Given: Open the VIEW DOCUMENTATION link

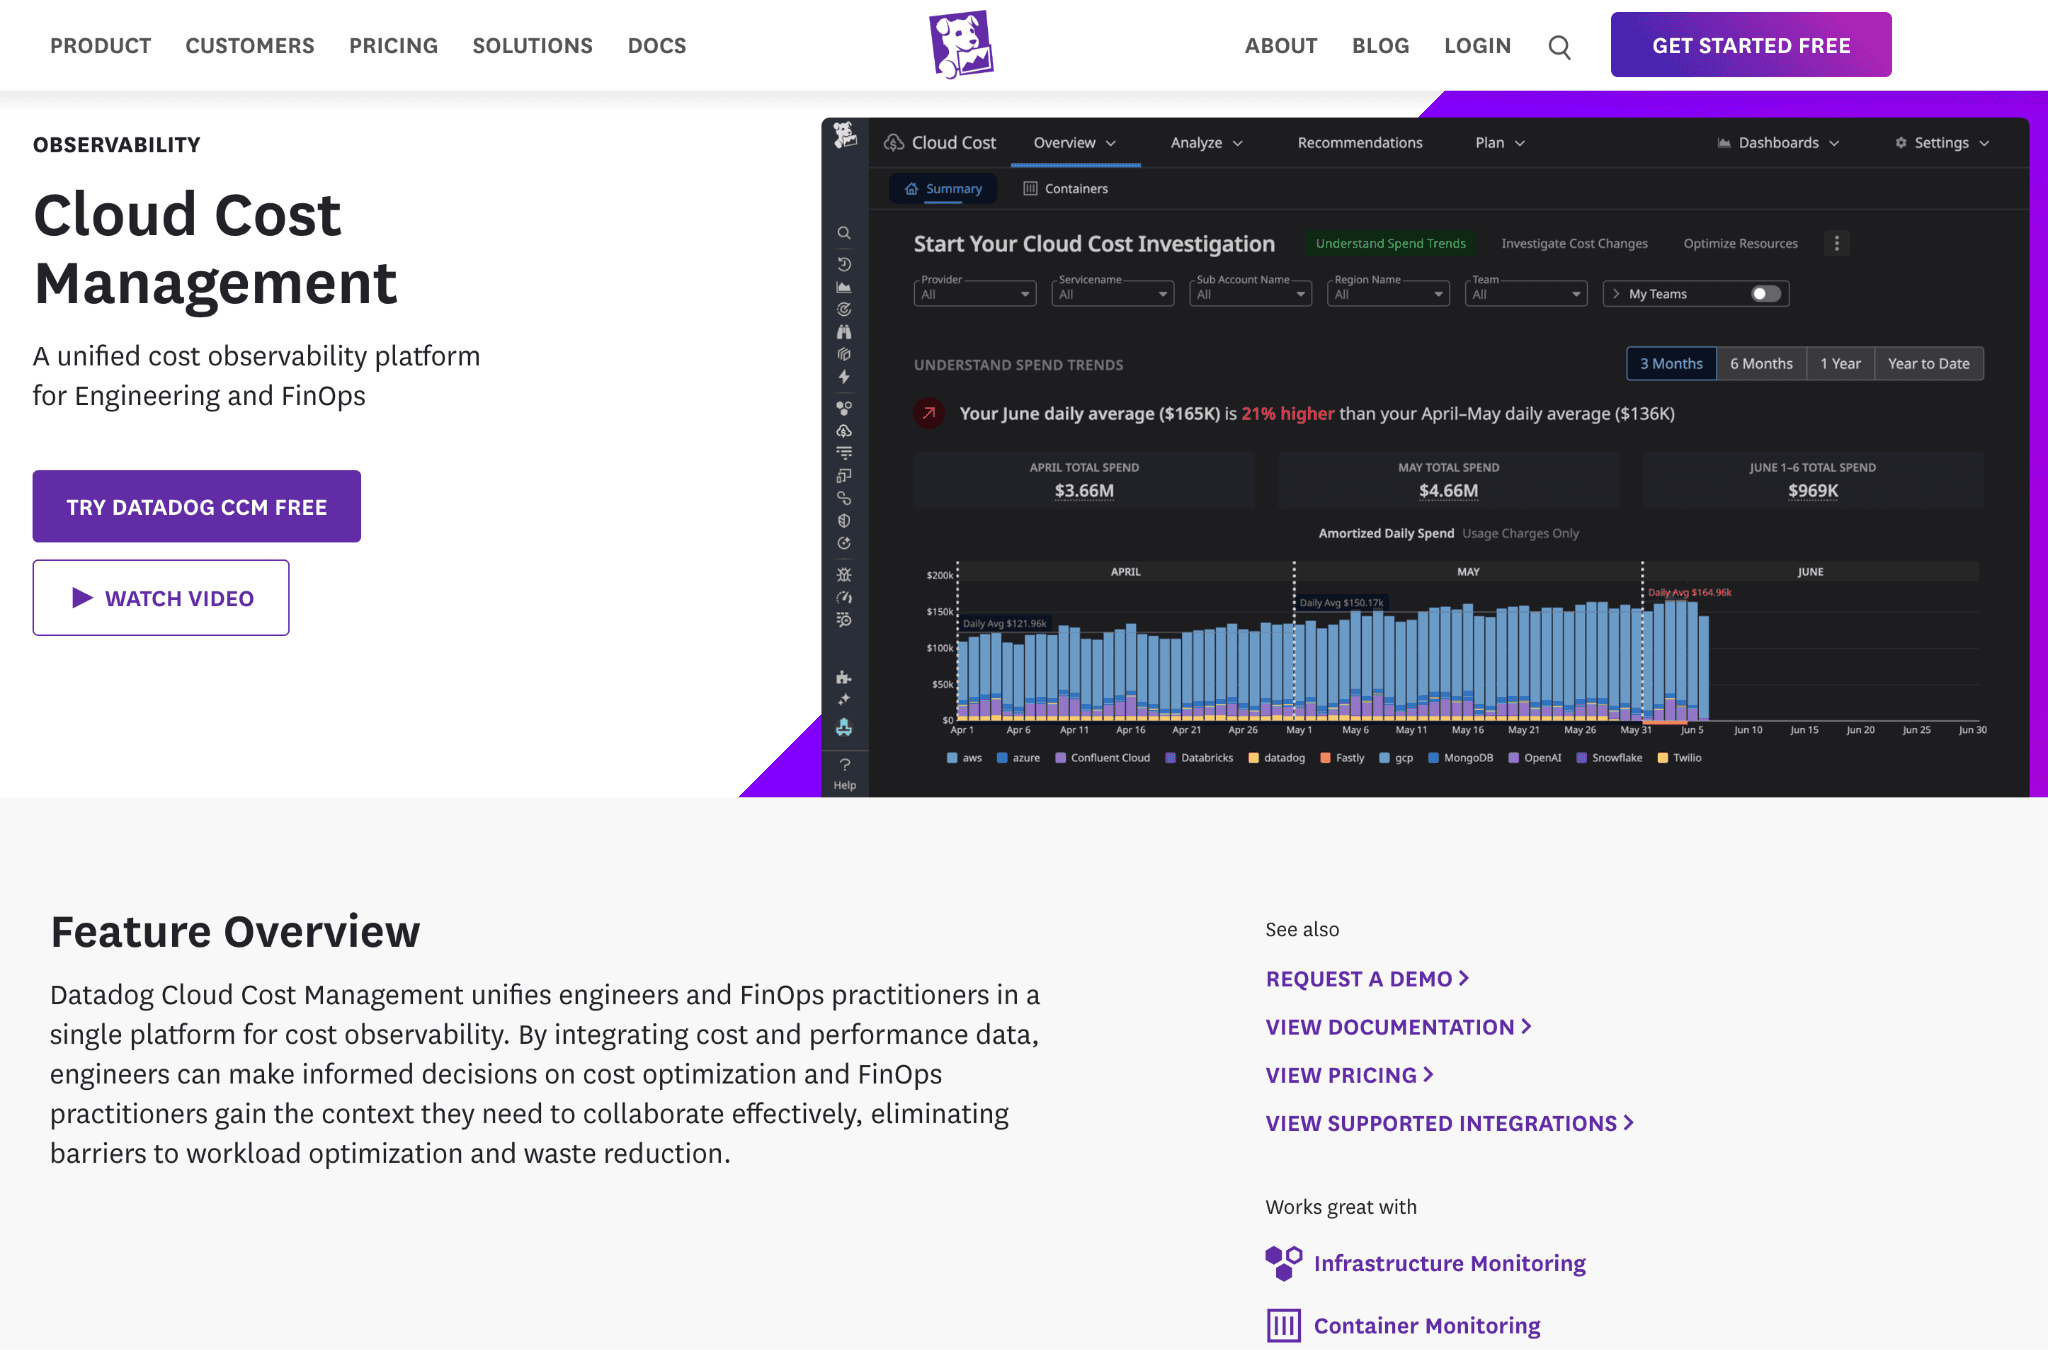Looking at the screenshot, I should click(1398, 1027).
